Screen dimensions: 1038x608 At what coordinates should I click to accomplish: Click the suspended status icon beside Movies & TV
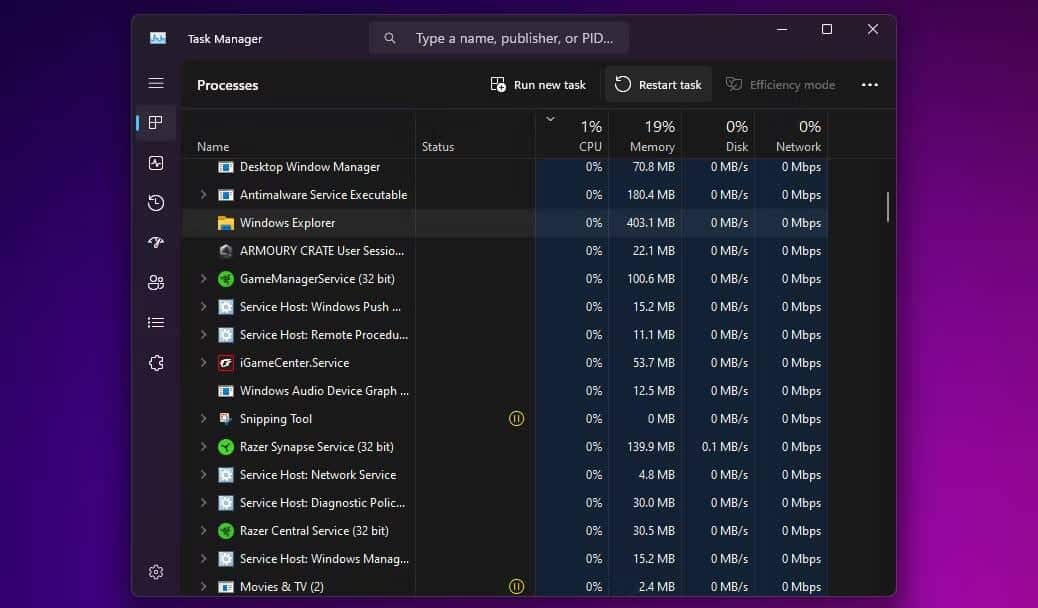point(516,586)
